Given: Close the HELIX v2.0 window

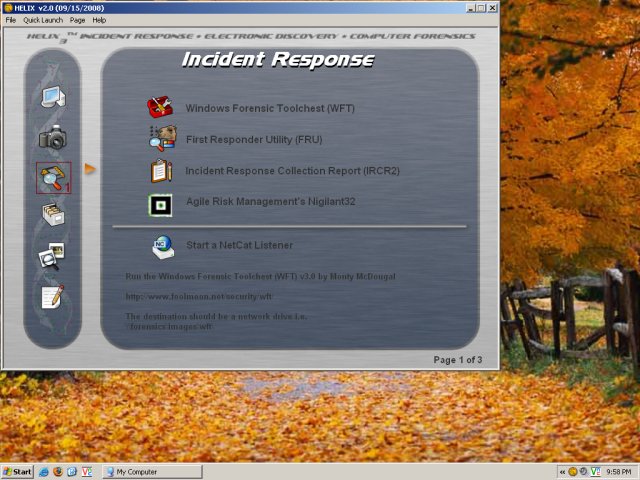Looking at the screenshot, I should pos(492,8).
